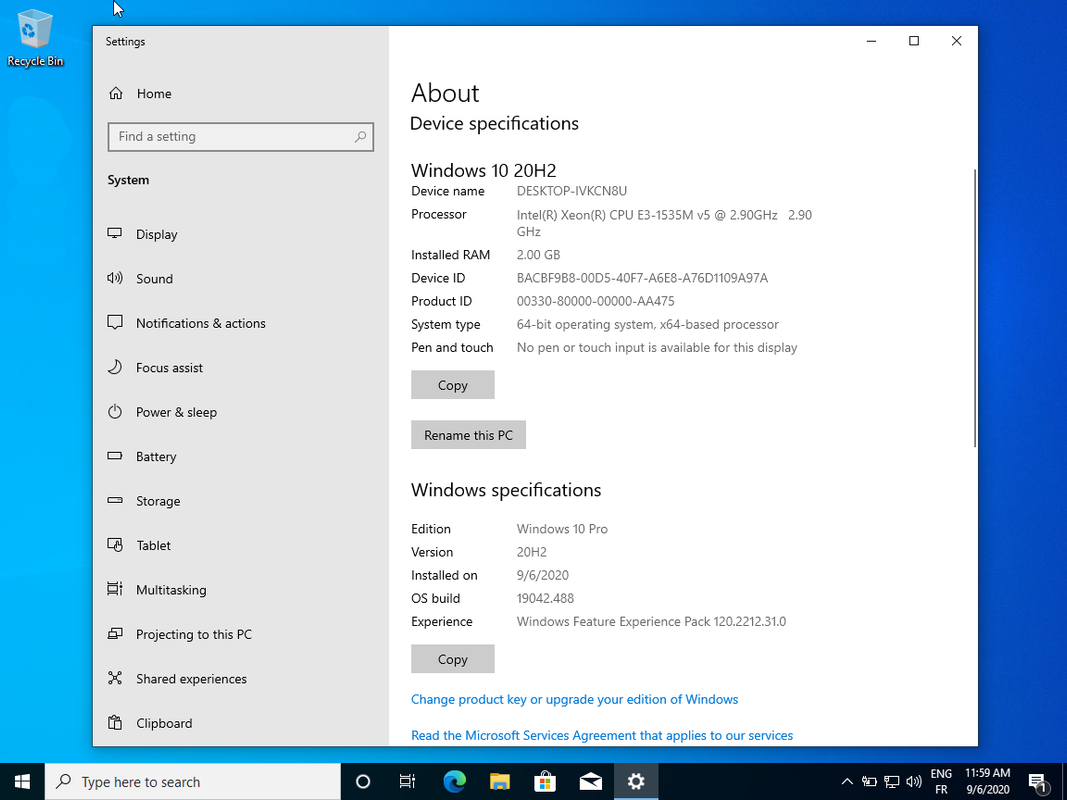Click the Clipboard icon in sidebar

(x=115, y=722)
